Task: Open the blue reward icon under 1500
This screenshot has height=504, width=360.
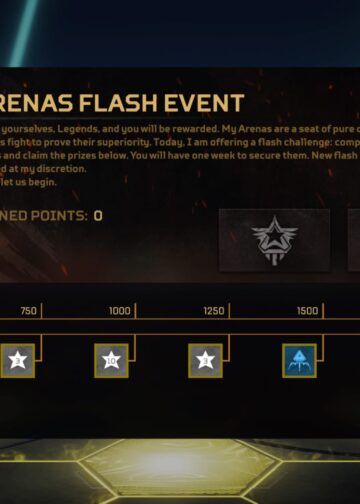Action: click(299, 361)
